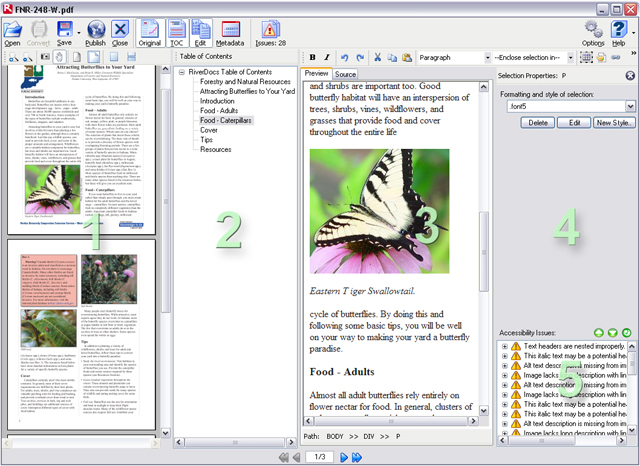This screenshot has width=640, height=466.
Task: Zoom out of the original page view
Action: 27,57
